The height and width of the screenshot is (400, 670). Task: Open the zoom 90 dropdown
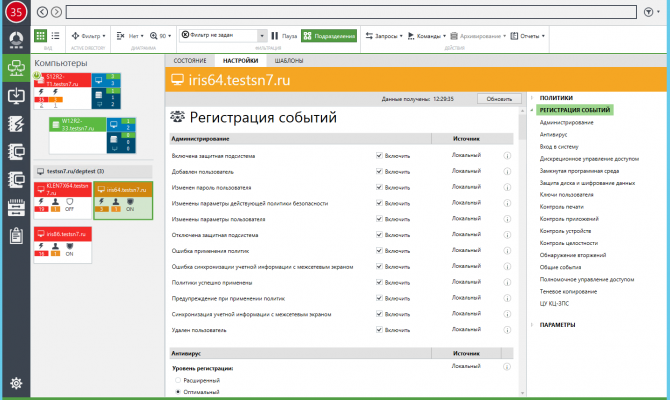[161, 36]
